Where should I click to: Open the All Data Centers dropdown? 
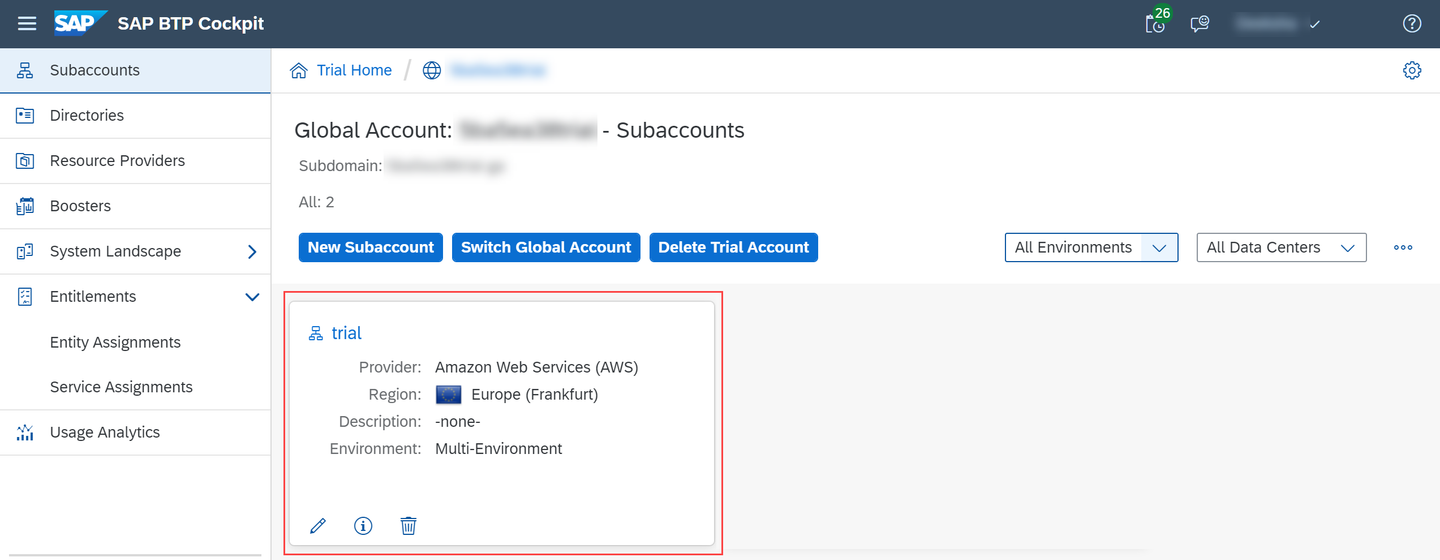pos(1281,247)
